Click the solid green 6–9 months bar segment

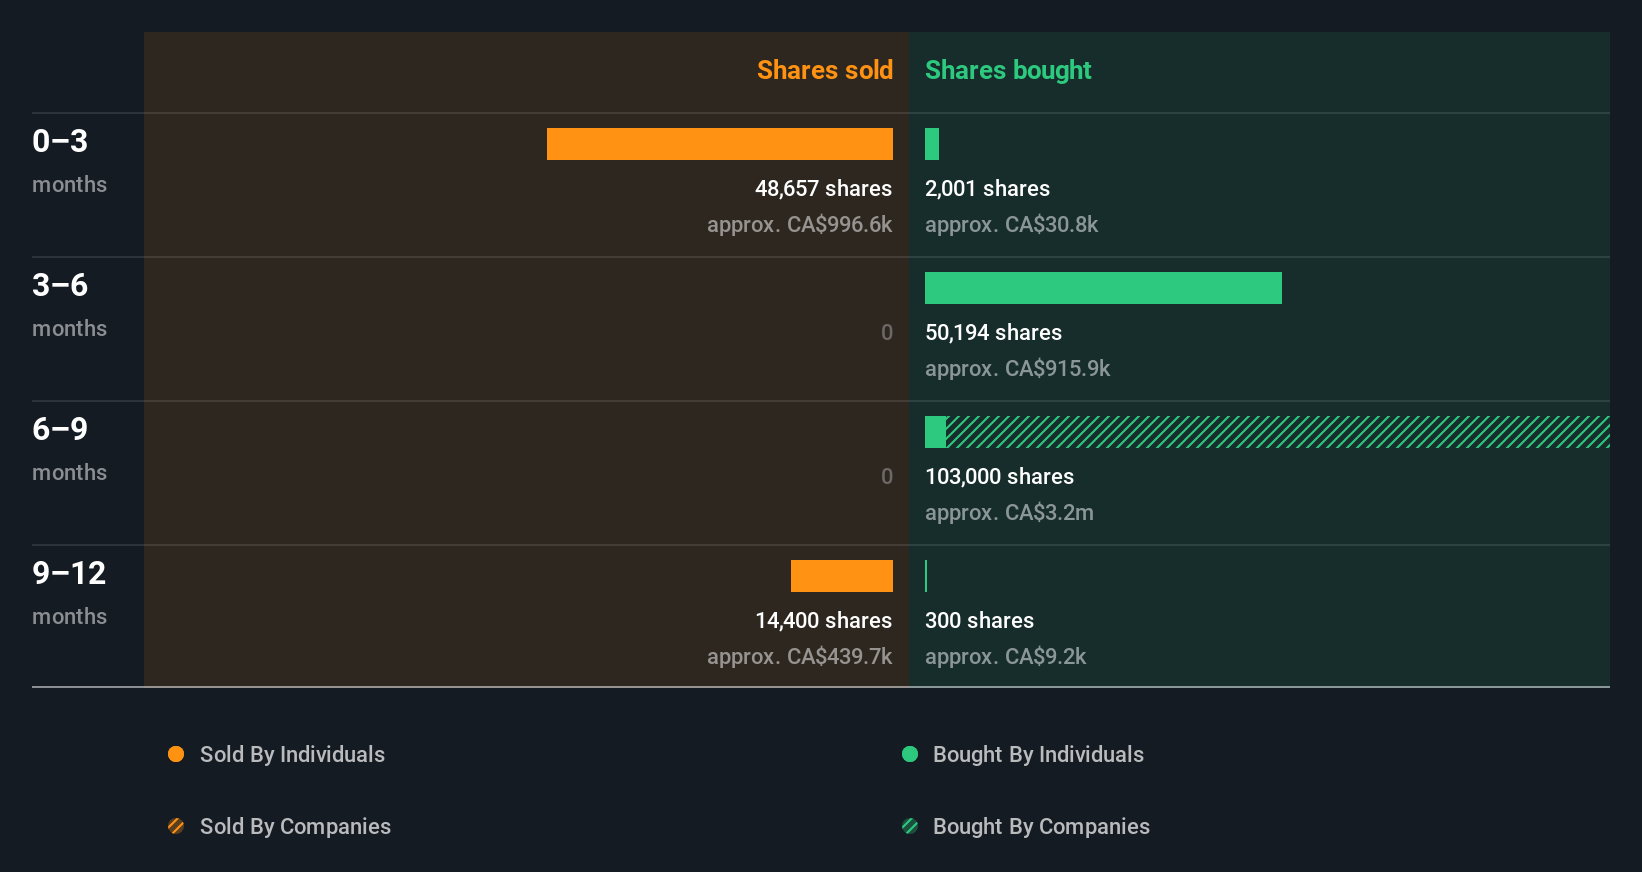[x=935, y=432]
